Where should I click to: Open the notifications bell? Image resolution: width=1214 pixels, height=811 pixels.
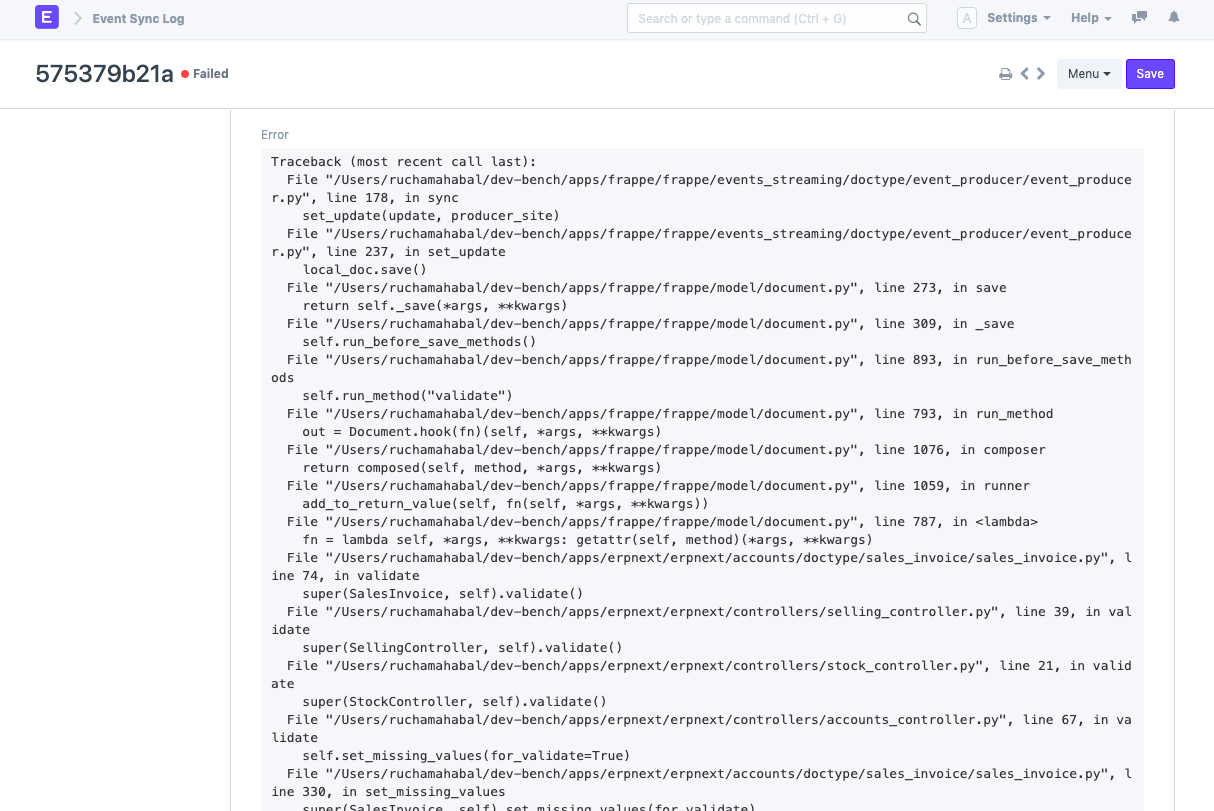click(x=1173, y=18)
